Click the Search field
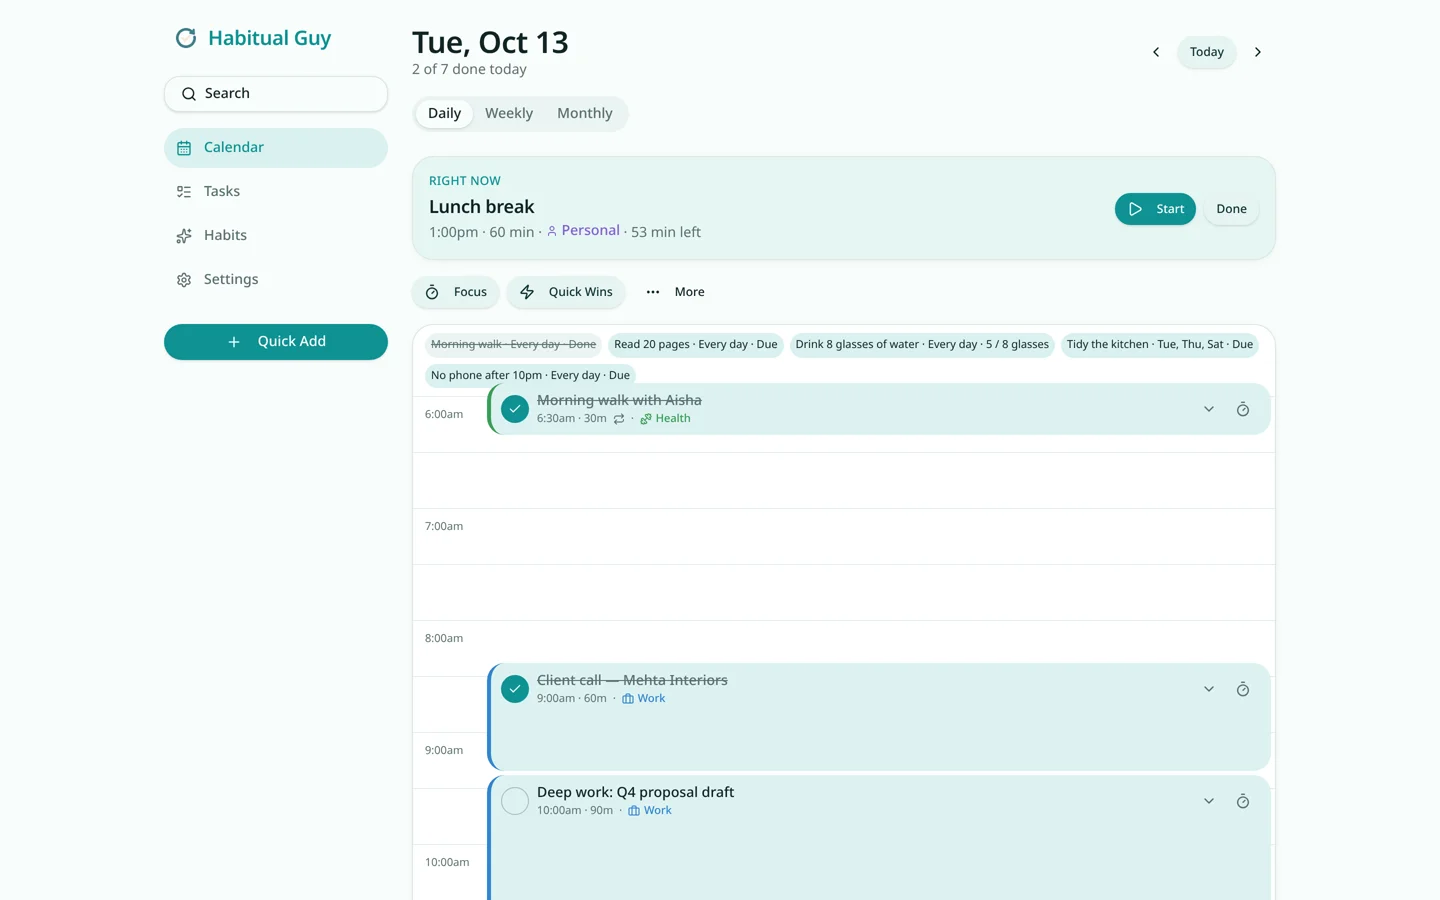This screenshot has height=900, width=1440. pos(276,94)
